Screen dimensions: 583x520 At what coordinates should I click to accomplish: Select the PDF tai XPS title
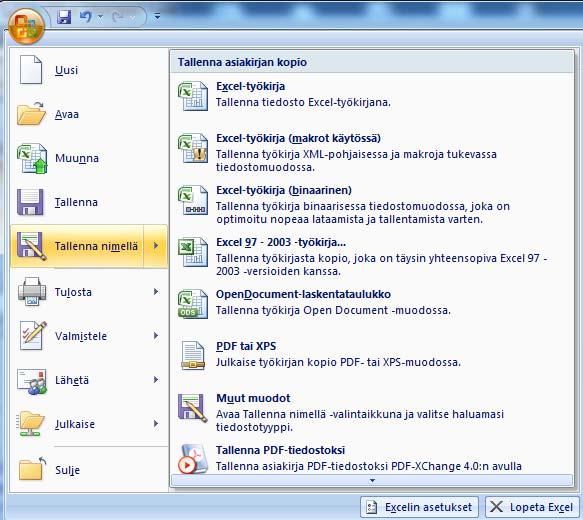pyautogui.click(x=246, y=346)
